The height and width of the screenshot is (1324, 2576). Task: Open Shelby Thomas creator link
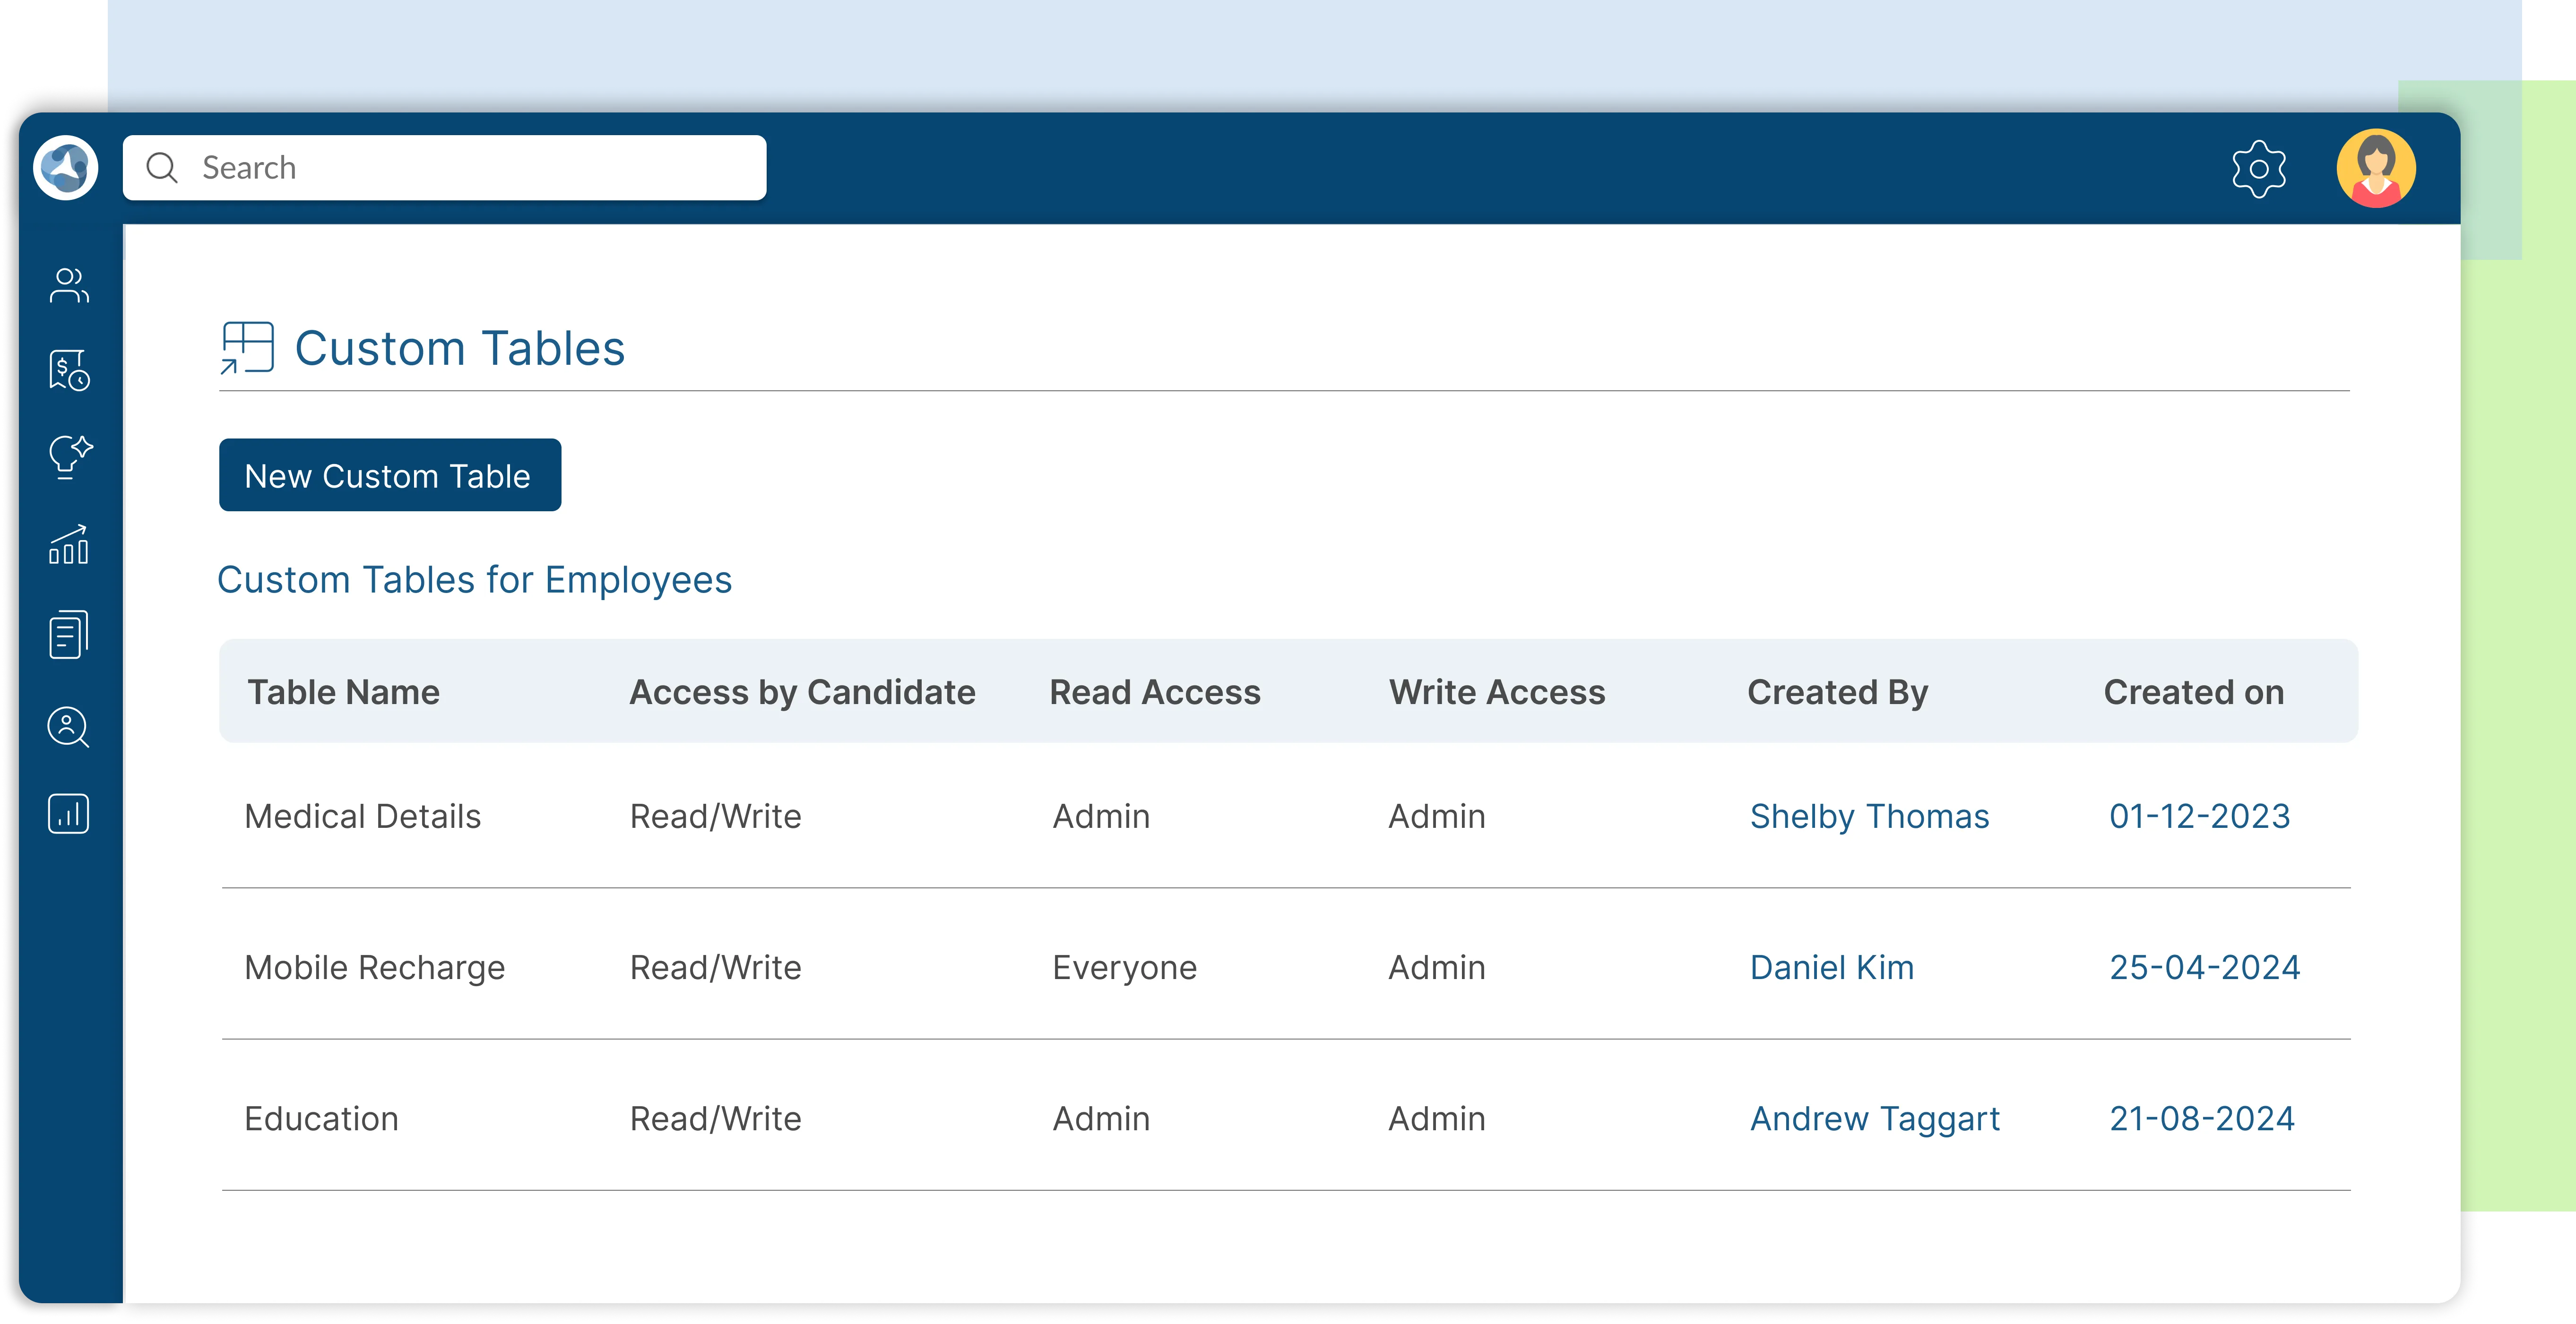click(1869, 816)
